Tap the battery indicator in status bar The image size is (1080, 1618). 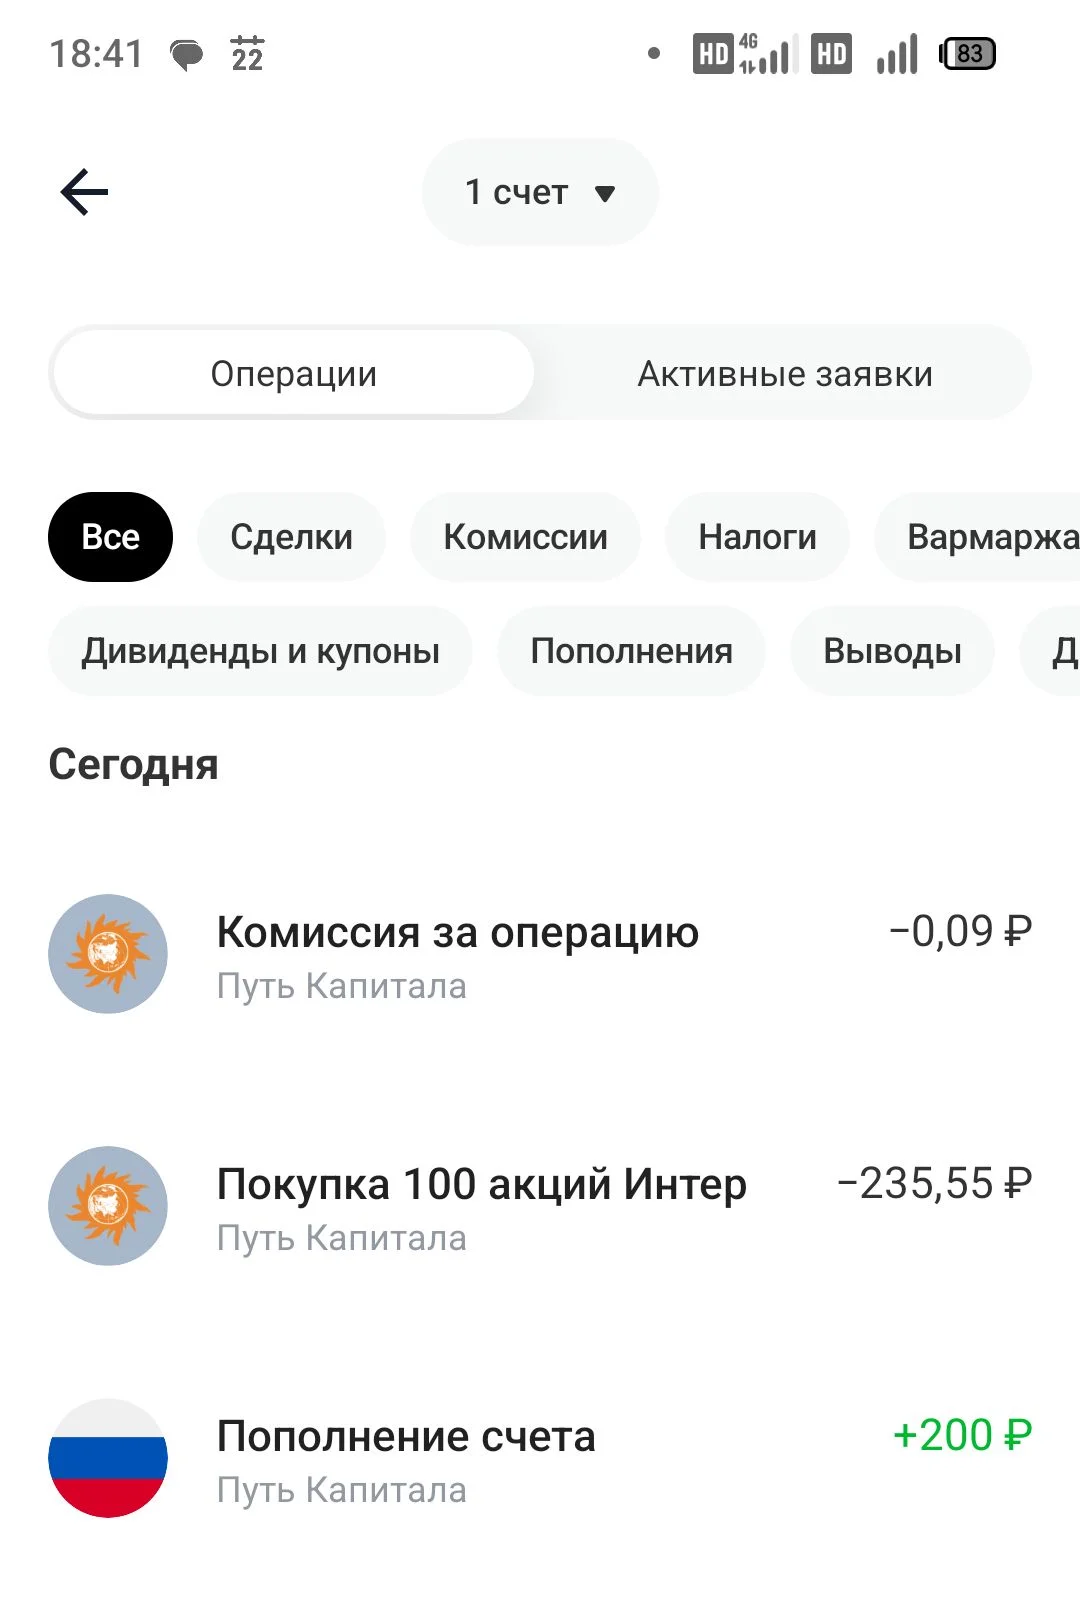coord(967,54)
